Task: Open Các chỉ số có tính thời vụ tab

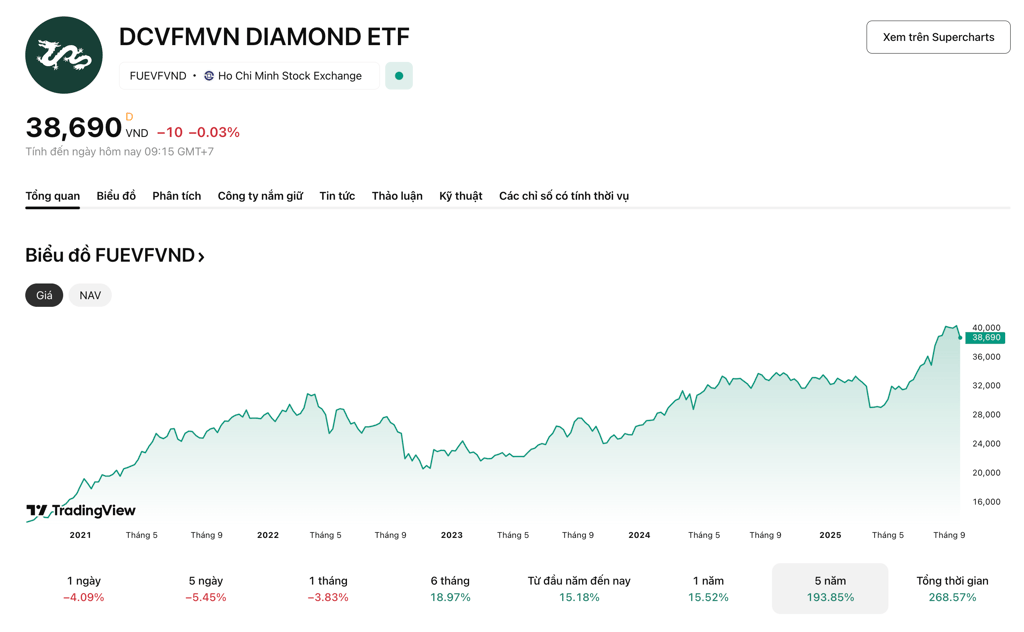Action: pos(563,196)
